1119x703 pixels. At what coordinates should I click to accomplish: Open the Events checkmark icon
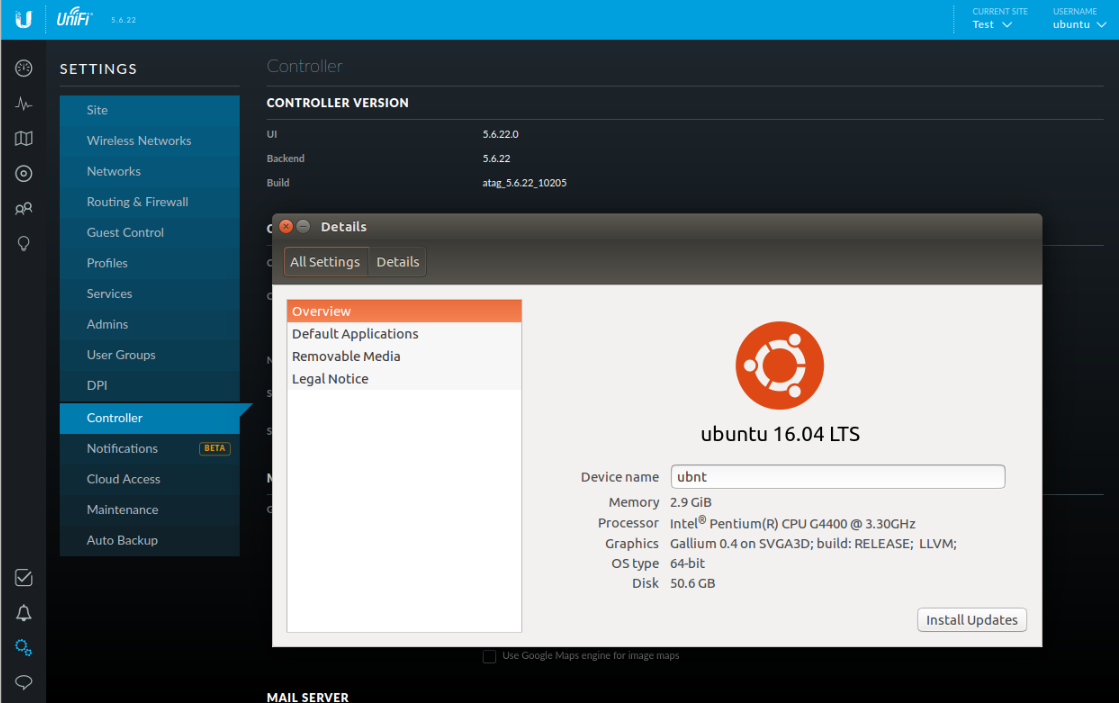24,577
